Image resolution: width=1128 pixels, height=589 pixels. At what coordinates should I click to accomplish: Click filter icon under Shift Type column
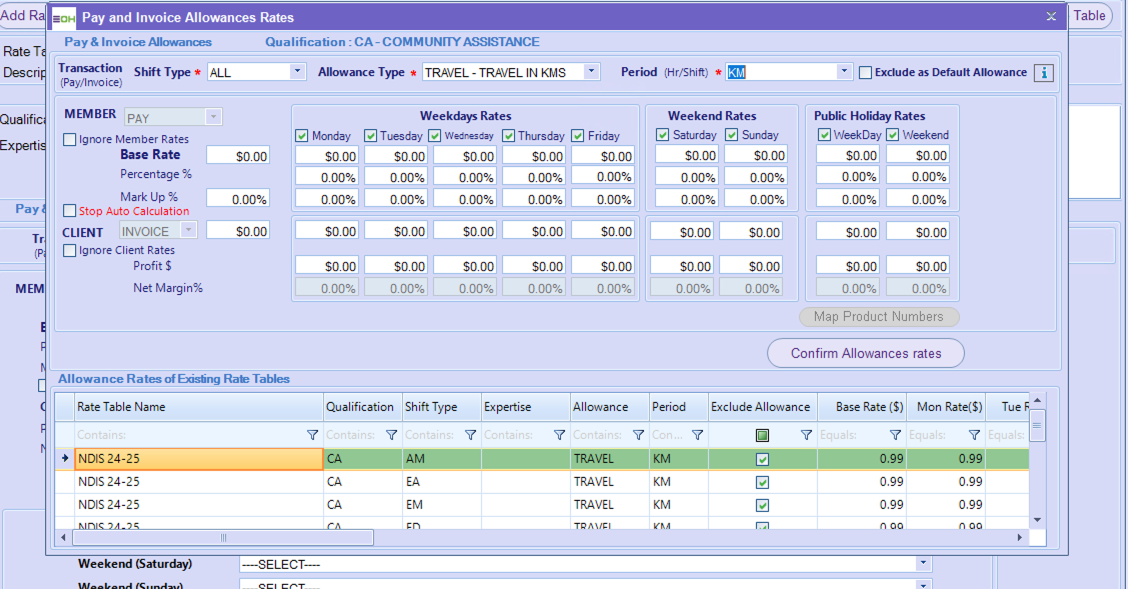pos(470,435)
